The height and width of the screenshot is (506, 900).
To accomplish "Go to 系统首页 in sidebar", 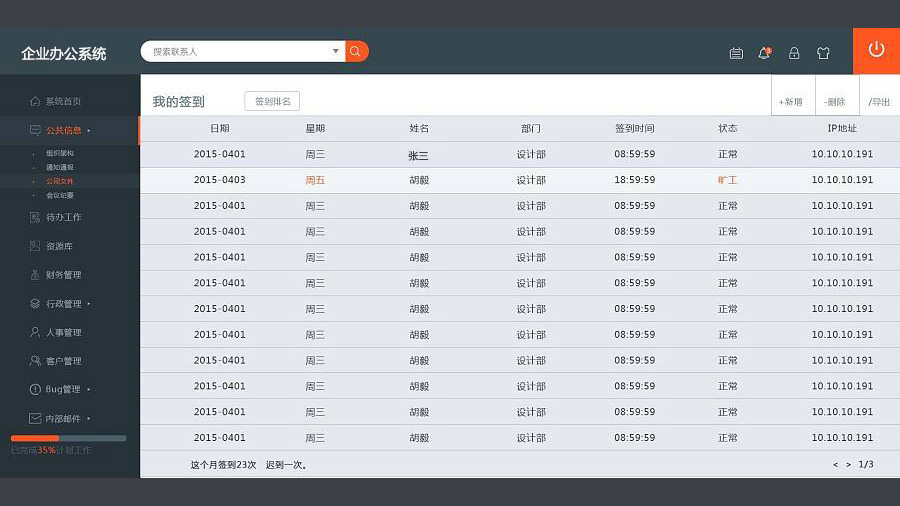I will tap(63, 101).
